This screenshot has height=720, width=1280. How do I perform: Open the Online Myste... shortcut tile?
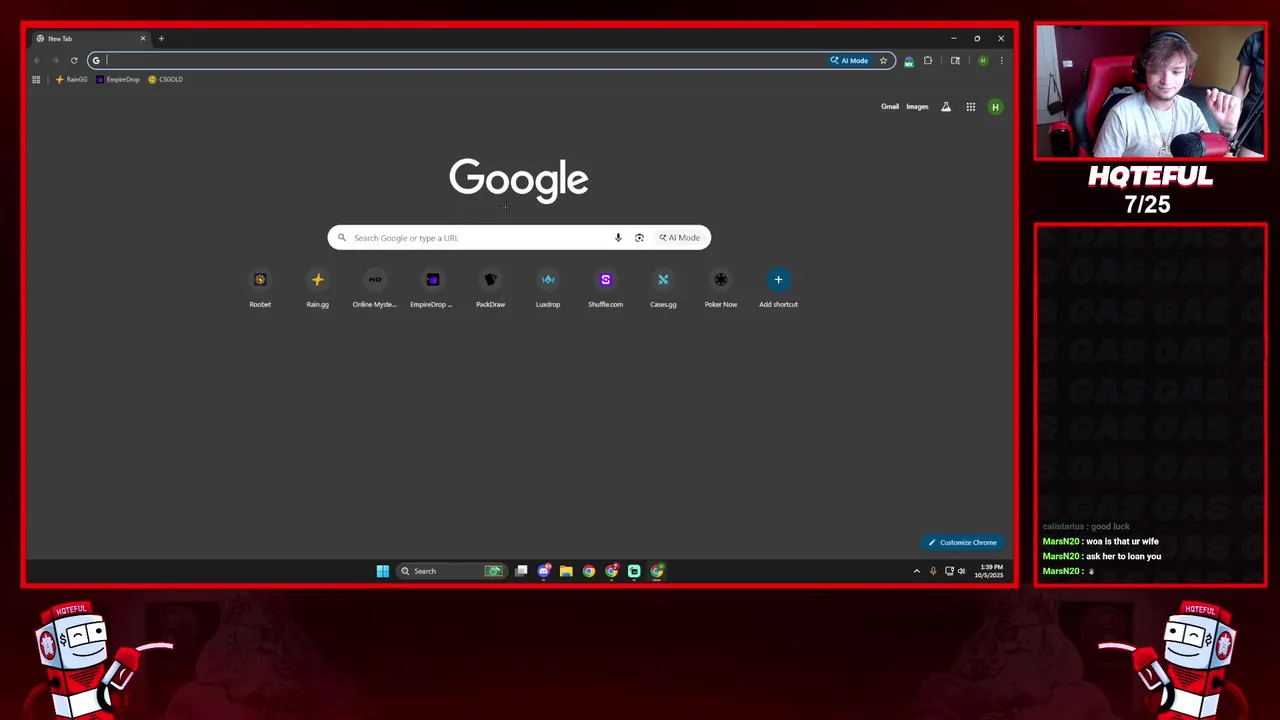pos(375,288)
